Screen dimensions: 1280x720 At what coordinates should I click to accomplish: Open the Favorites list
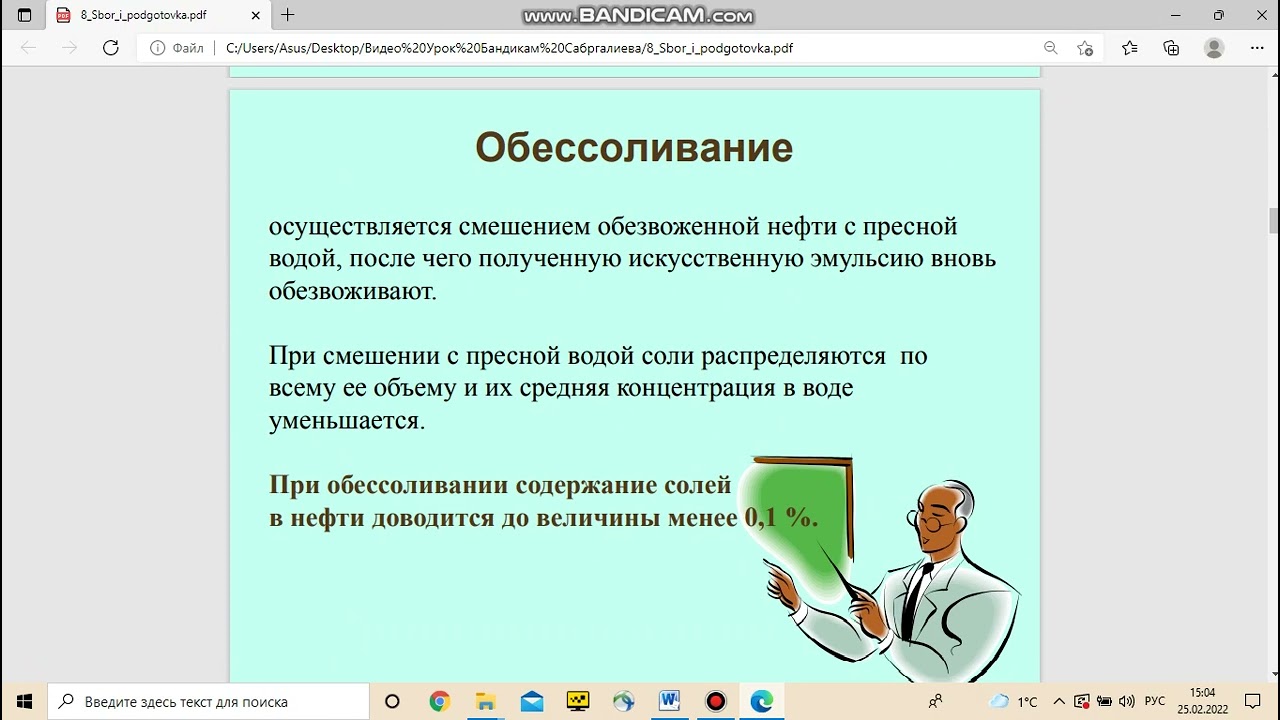(x=1129, y=48)
